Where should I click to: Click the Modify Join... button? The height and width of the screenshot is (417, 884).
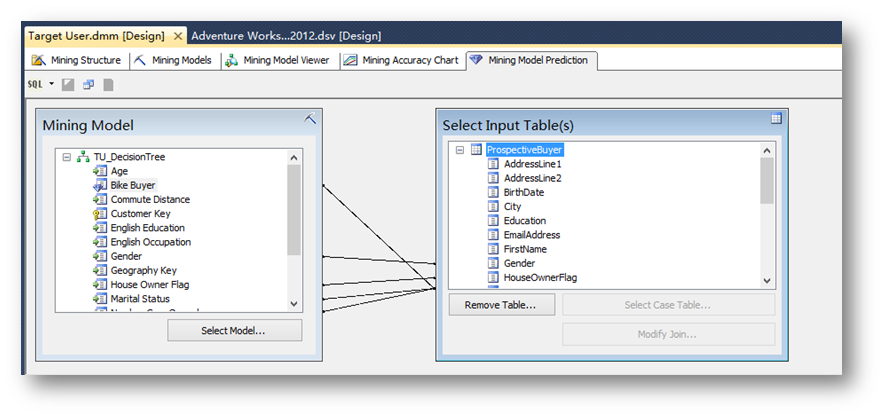click(668, 334)
